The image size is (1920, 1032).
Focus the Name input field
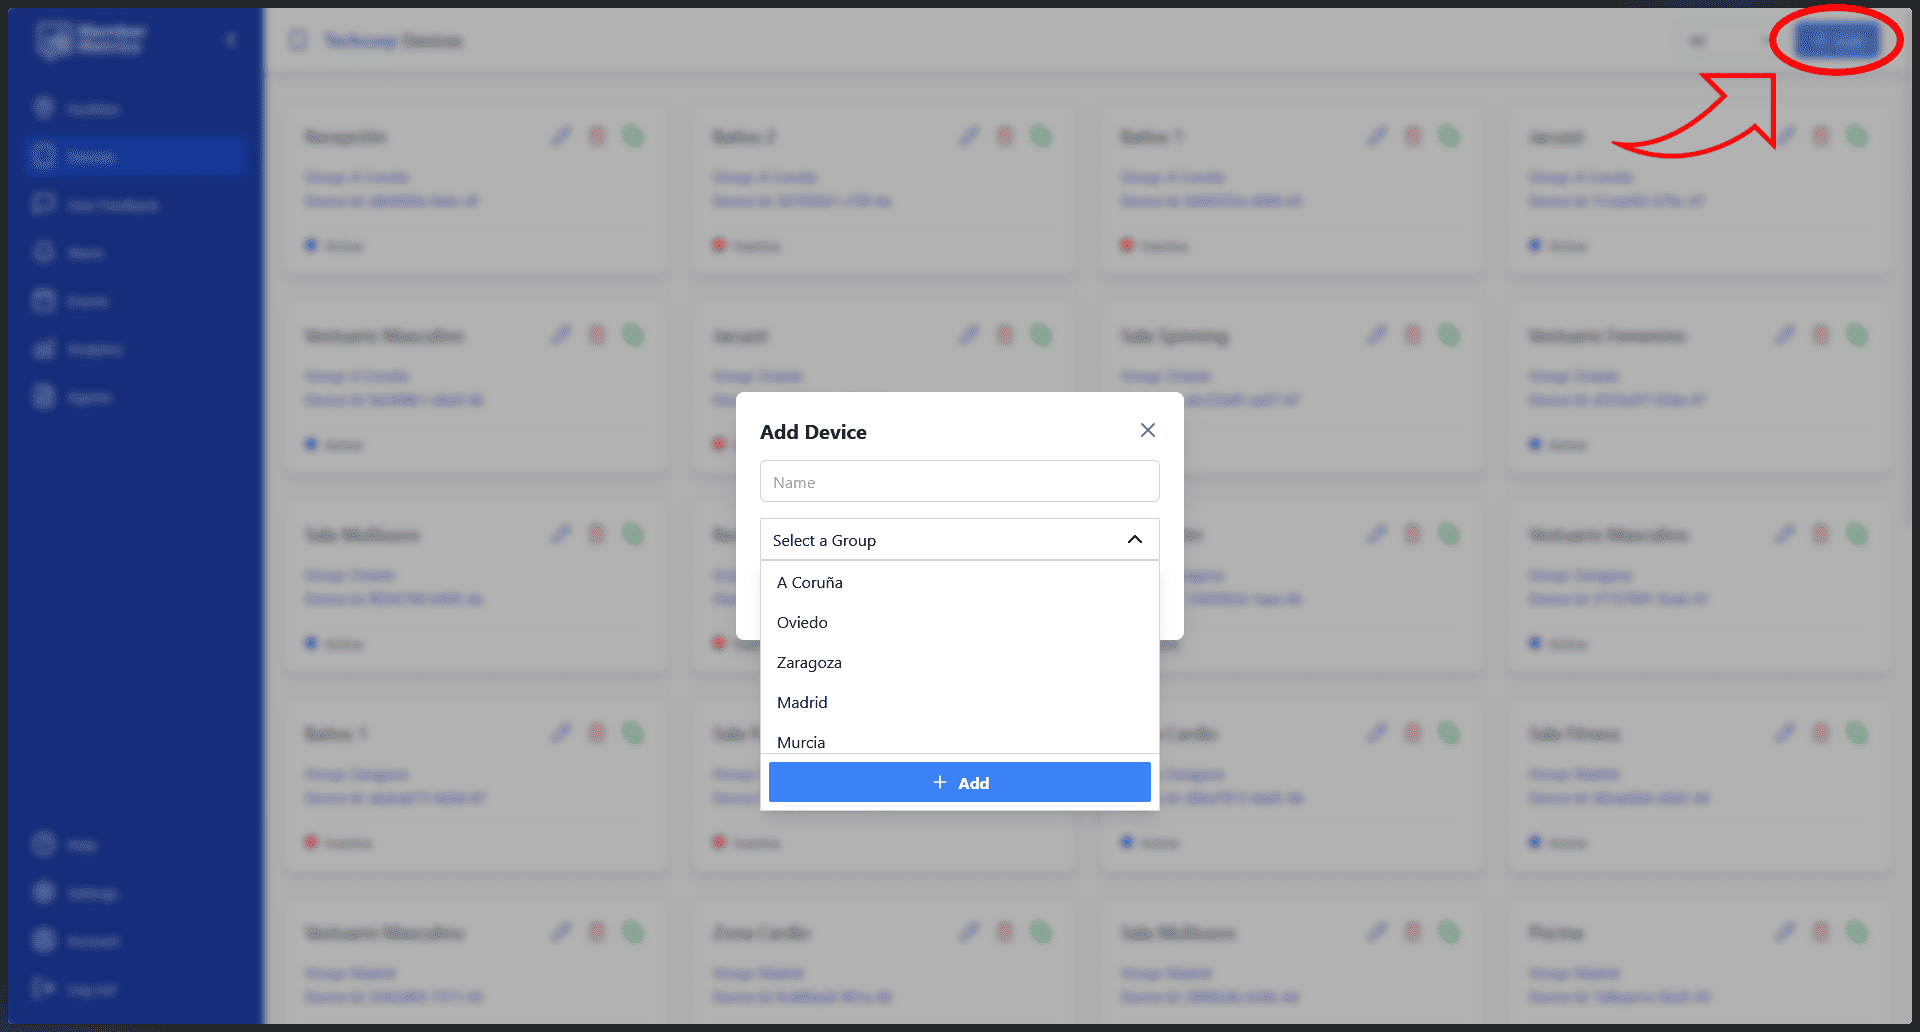959,482
